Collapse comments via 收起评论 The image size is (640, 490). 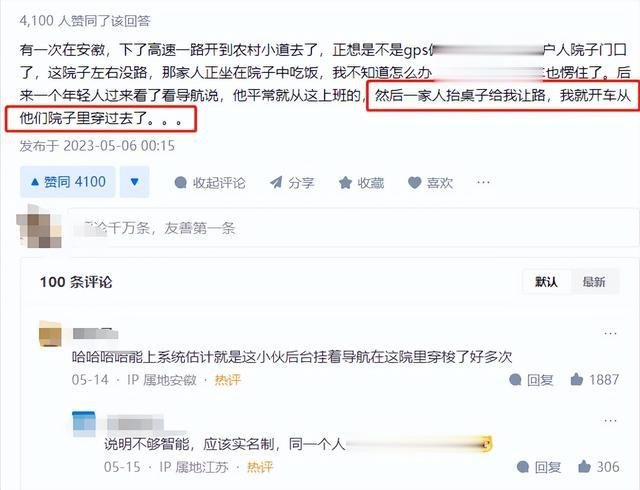tap(210, 183)
